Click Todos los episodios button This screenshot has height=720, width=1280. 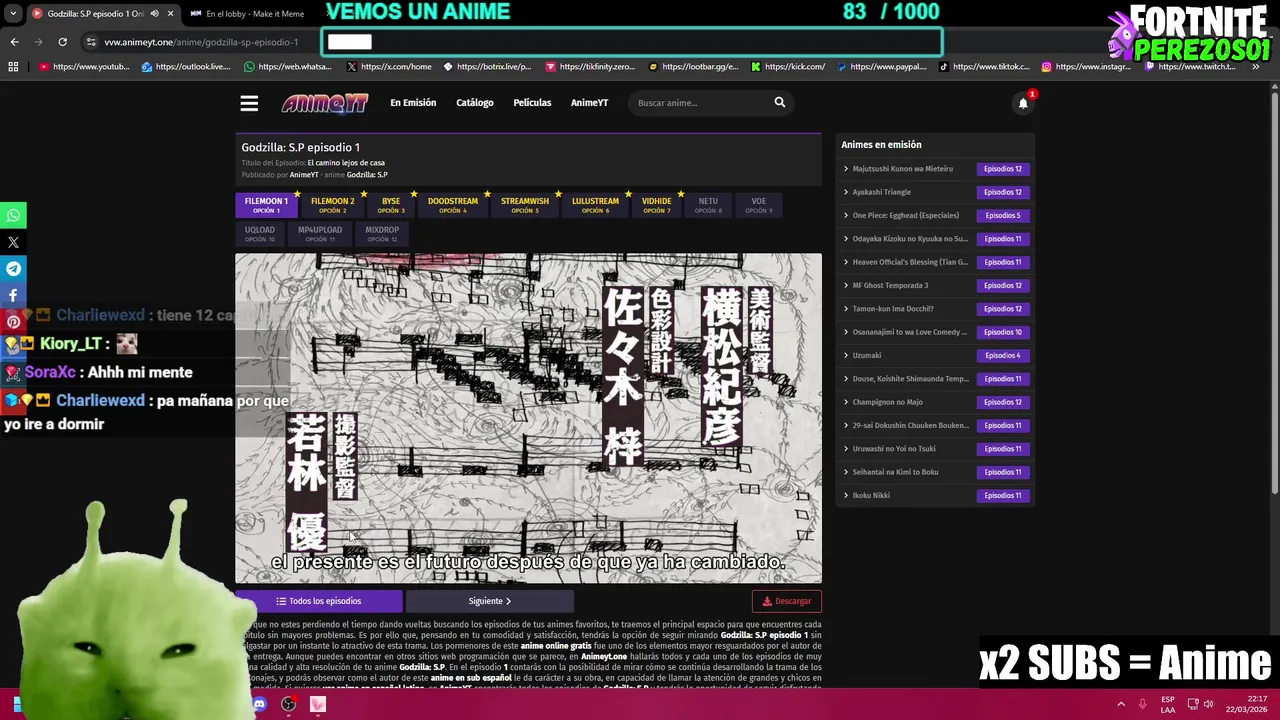pos(319,601)
